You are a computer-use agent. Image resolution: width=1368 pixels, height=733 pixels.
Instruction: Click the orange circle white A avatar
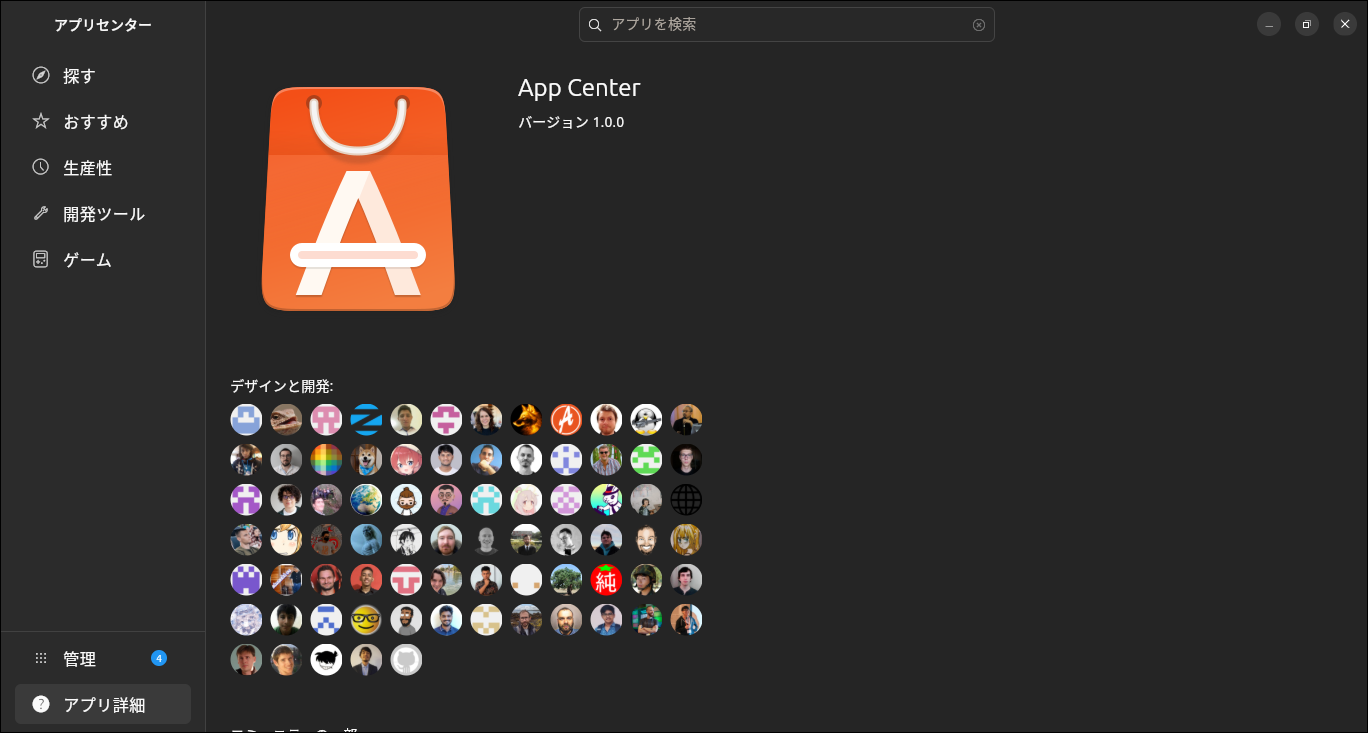(566, 420)
